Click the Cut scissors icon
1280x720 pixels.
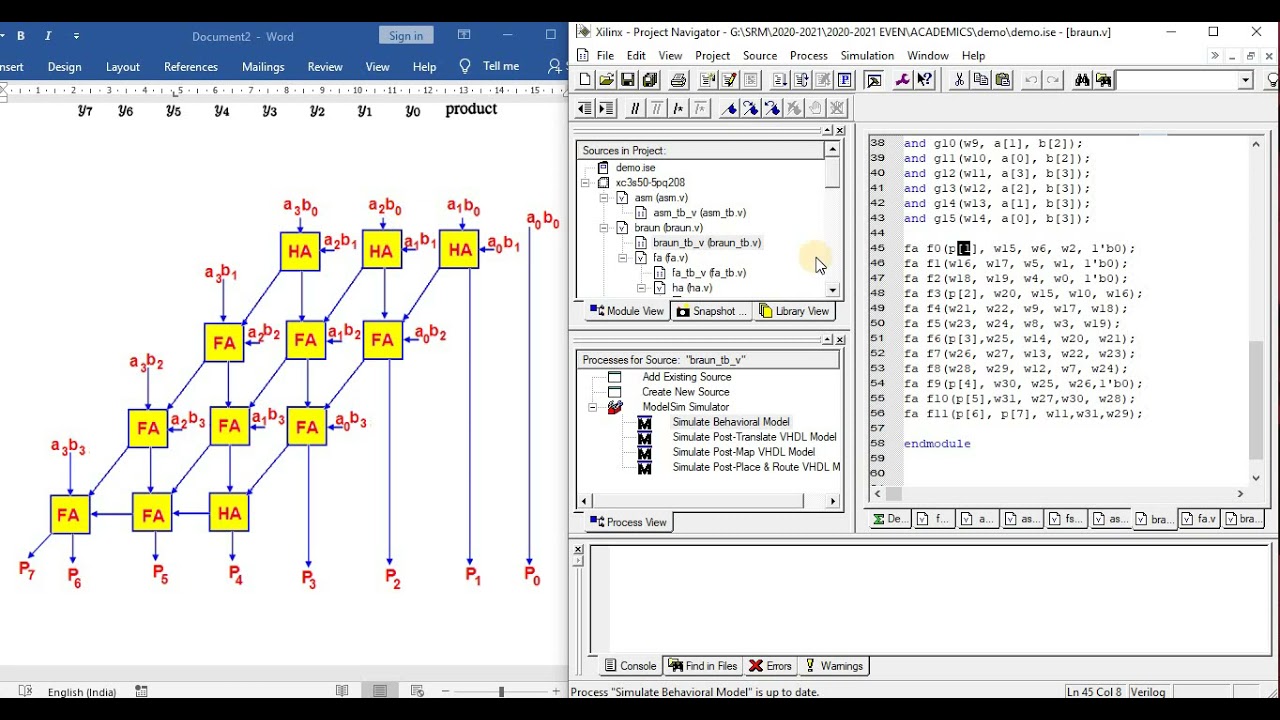click(x=959, y=80)
